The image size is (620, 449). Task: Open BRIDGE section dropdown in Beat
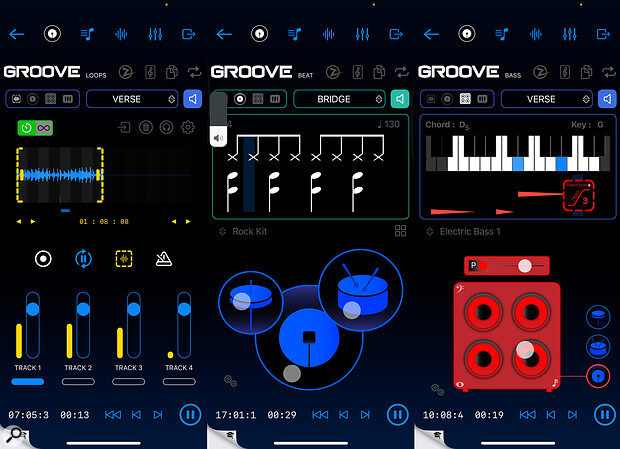coord(339,99)
